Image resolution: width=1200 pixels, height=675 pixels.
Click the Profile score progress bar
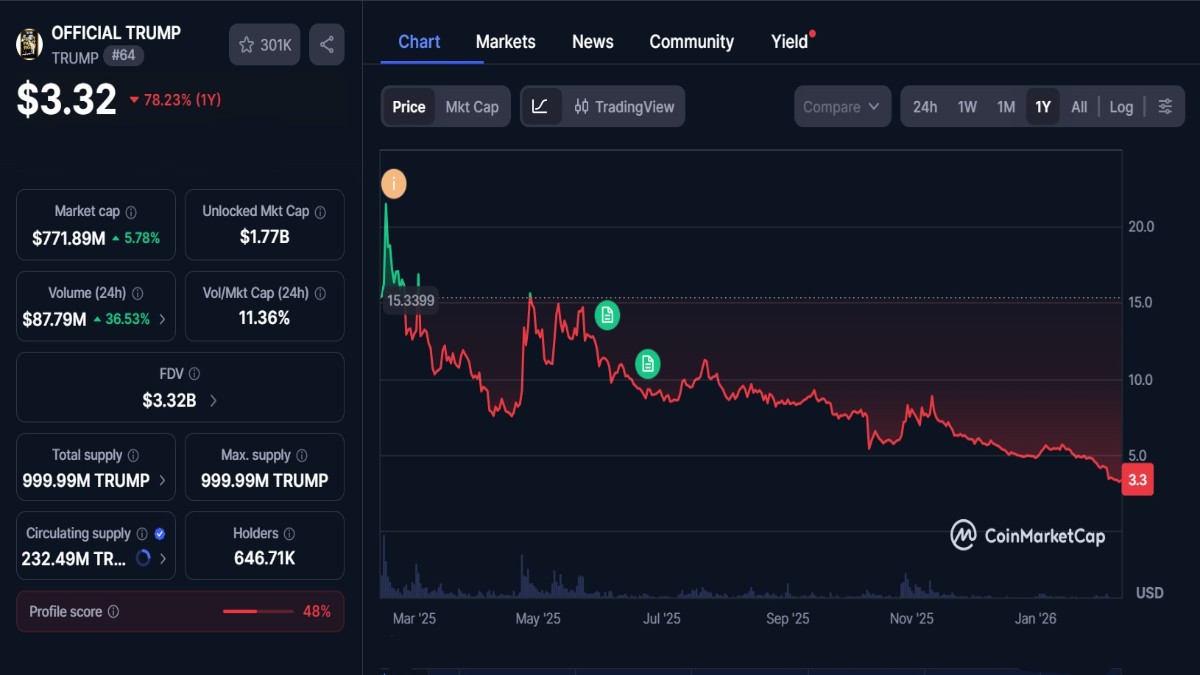(258, 611)
